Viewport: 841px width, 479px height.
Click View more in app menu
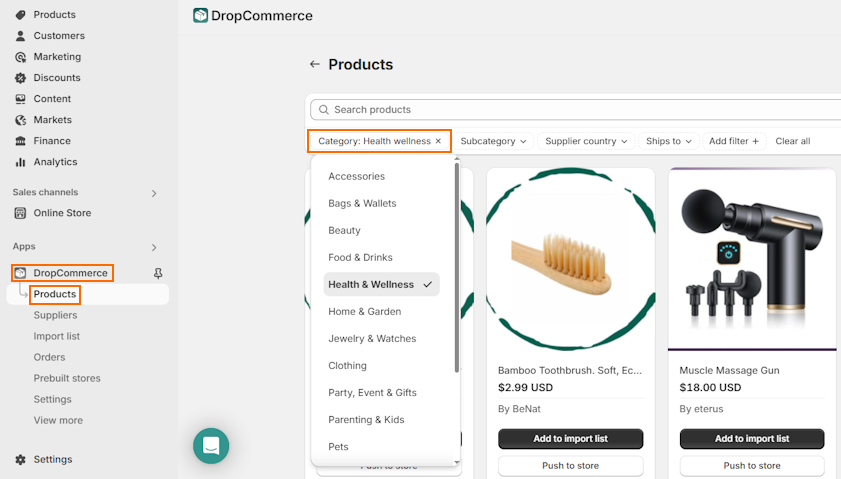[58, 421]
